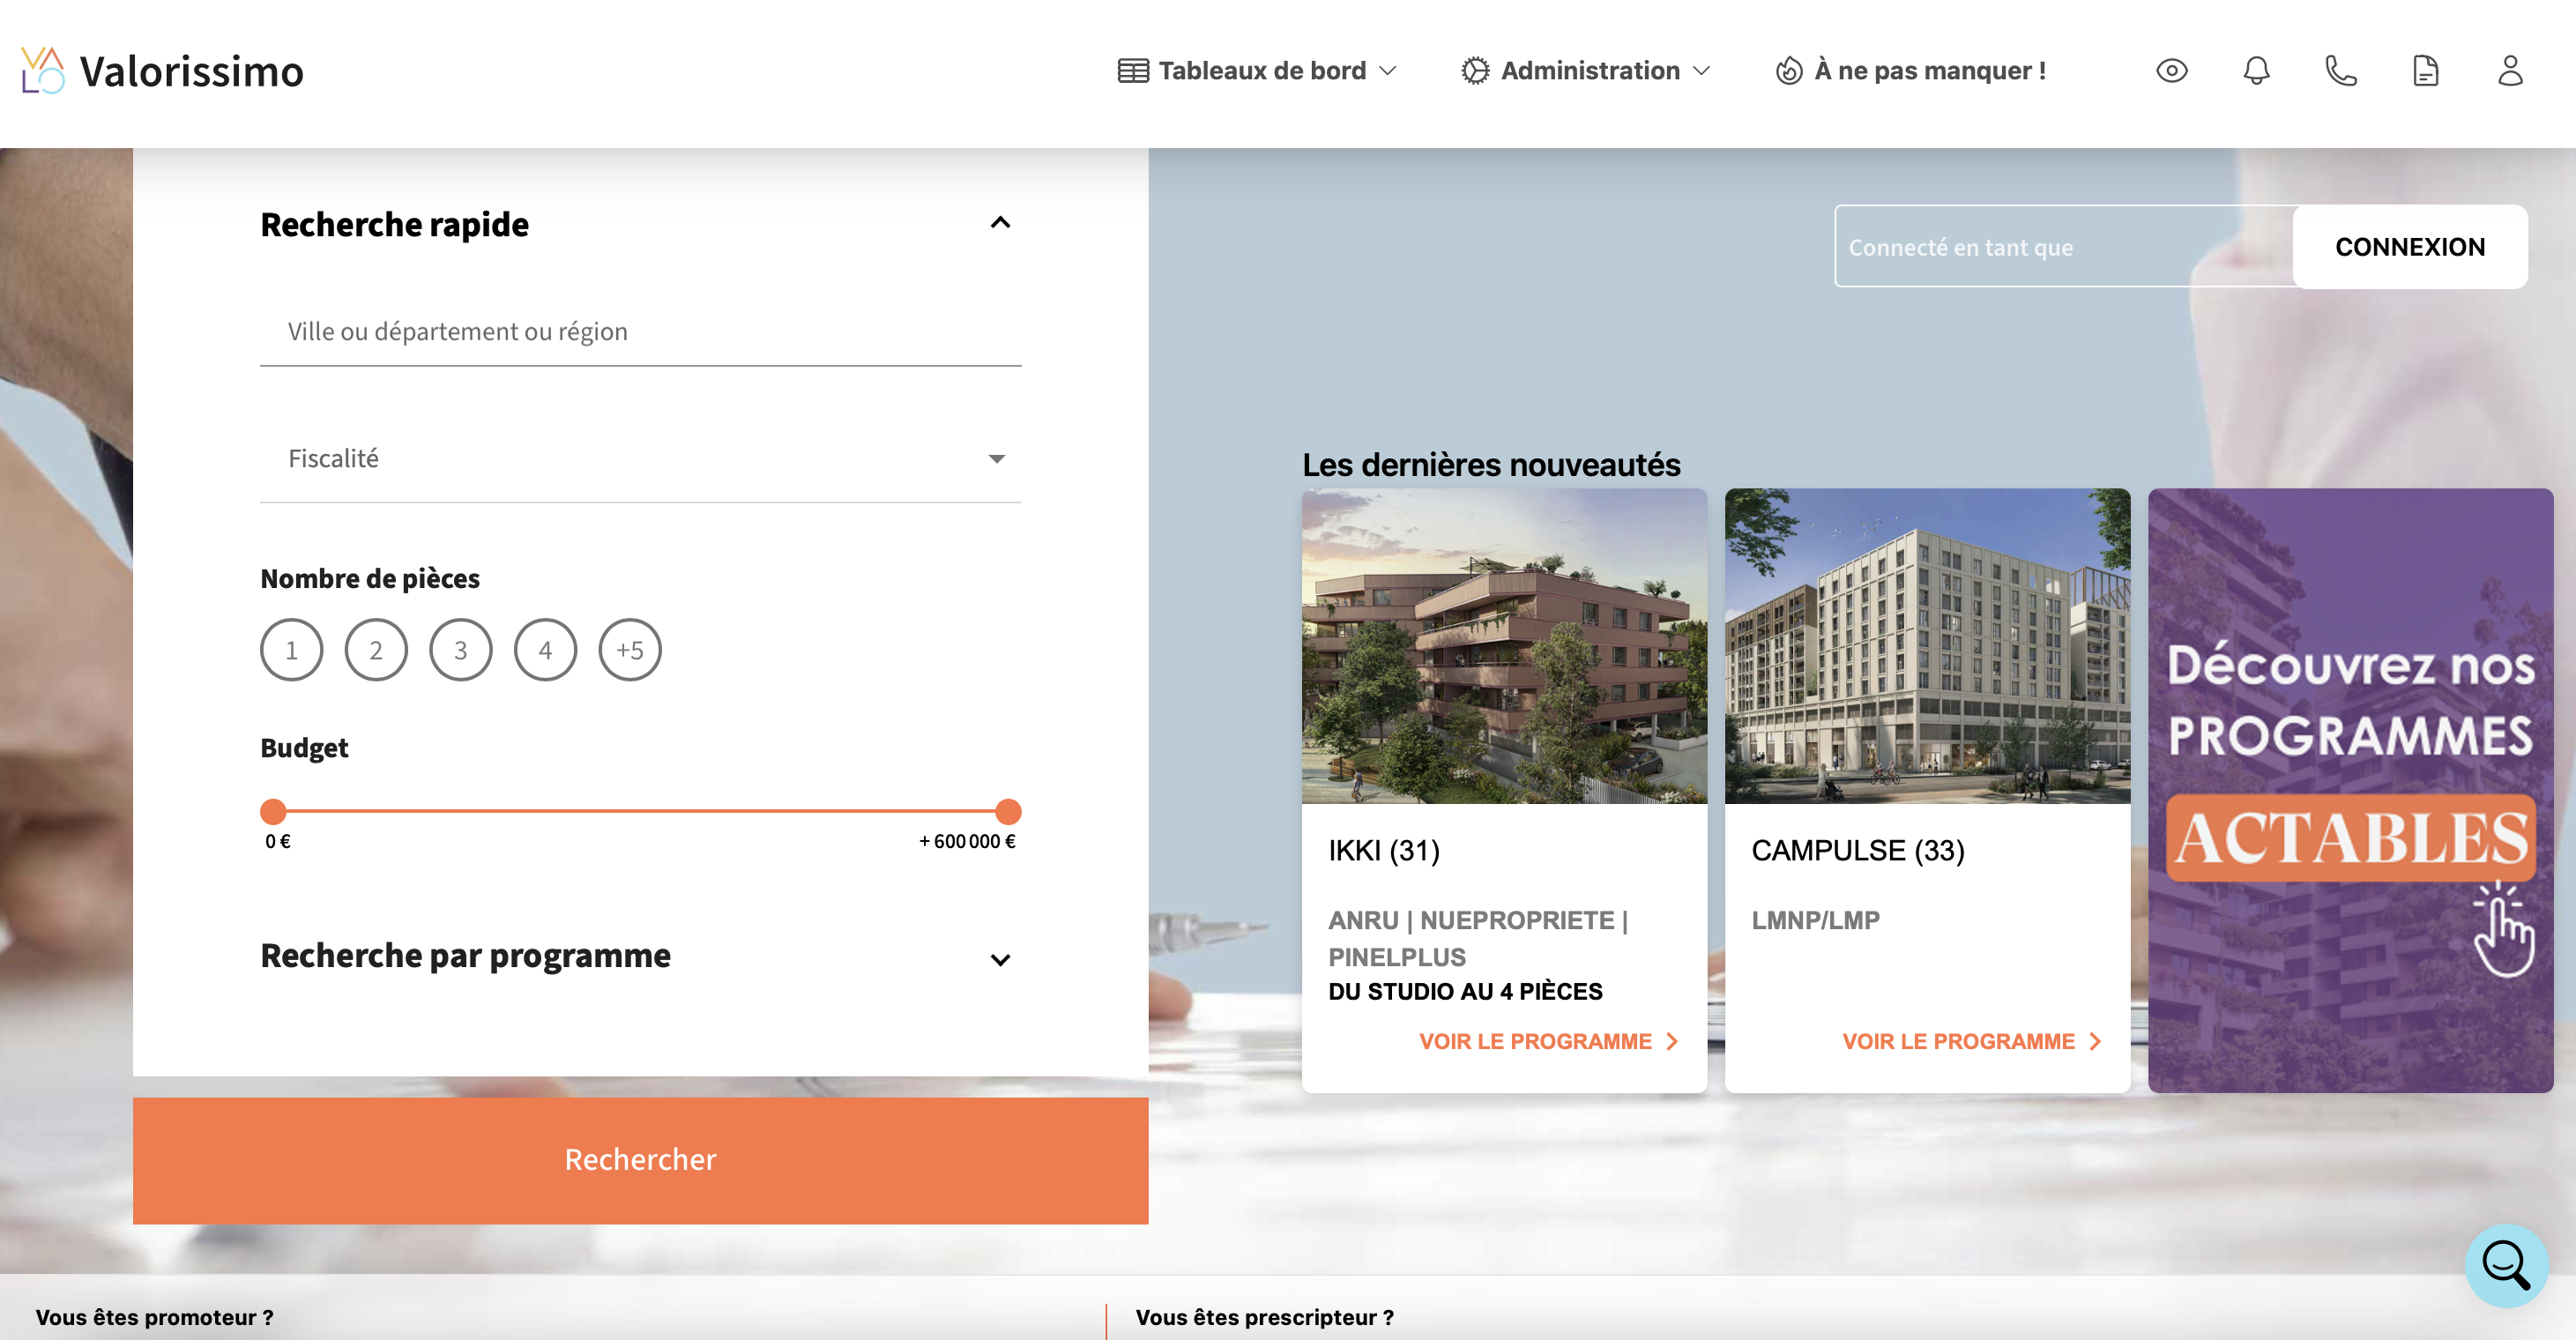Open documents via the page icon
Viewport: 2576px width, 1340px height.
coord(2427,70)
